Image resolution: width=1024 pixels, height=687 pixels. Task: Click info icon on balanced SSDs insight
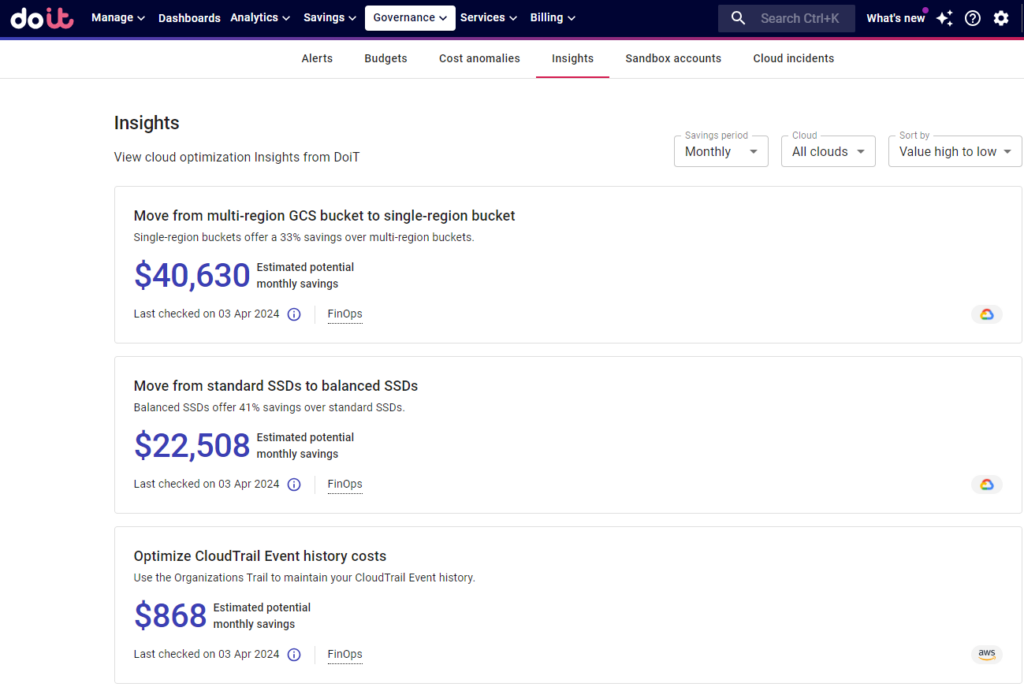pyautogui.click(x=294, y=484)
